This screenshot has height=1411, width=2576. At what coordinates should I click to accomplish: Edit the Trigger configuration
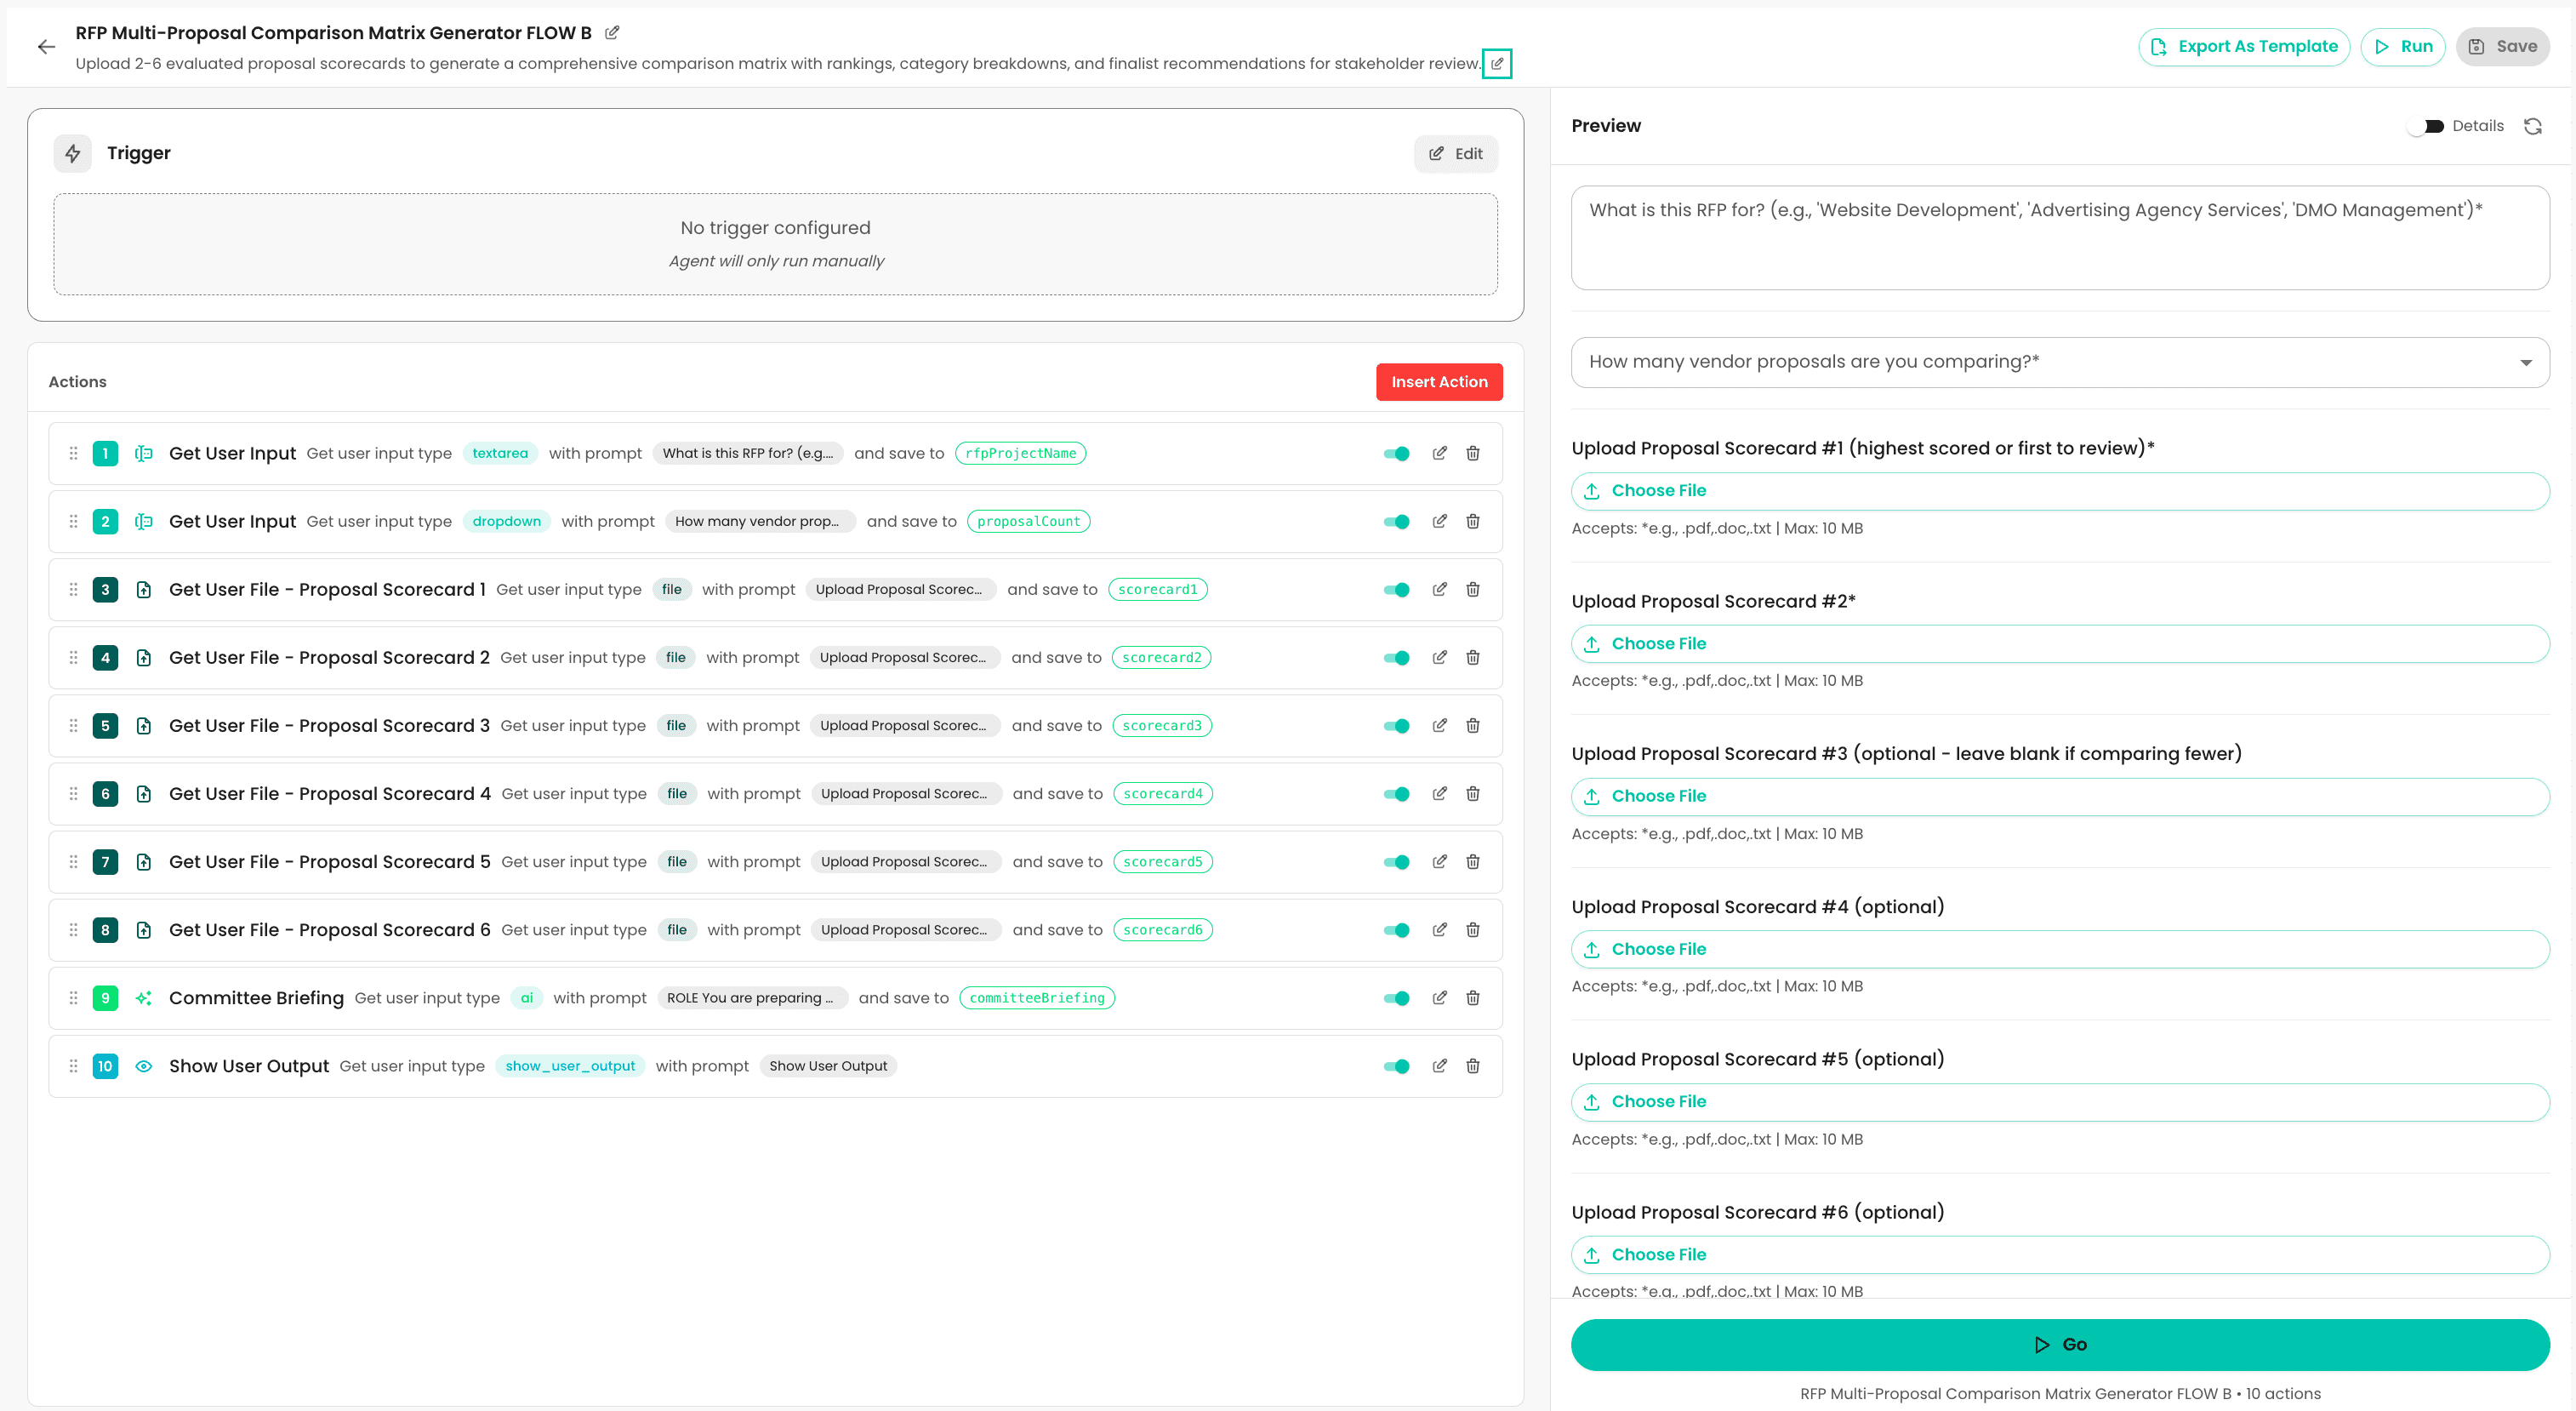click(x=1455, y=153)
